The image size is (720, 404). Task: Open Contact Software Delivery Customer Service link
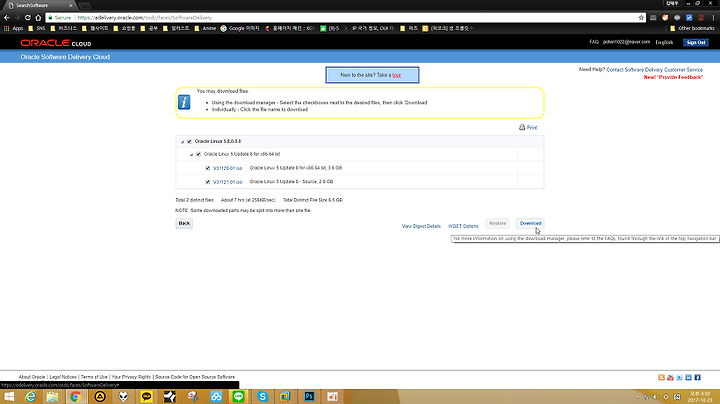(x=654, y=70)
